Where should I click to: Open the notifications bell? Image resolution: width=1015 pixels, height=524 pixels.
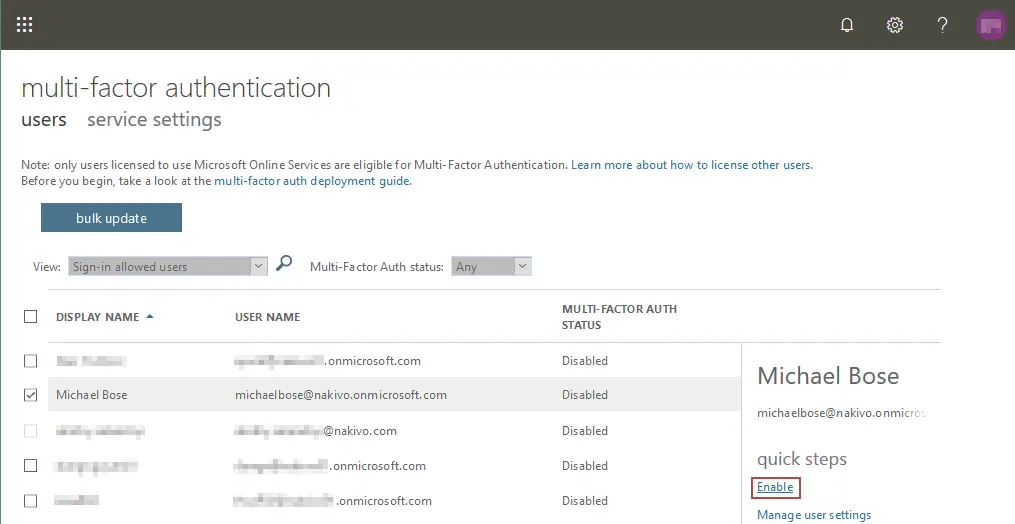pyautogui.click(x=847, y=25)
